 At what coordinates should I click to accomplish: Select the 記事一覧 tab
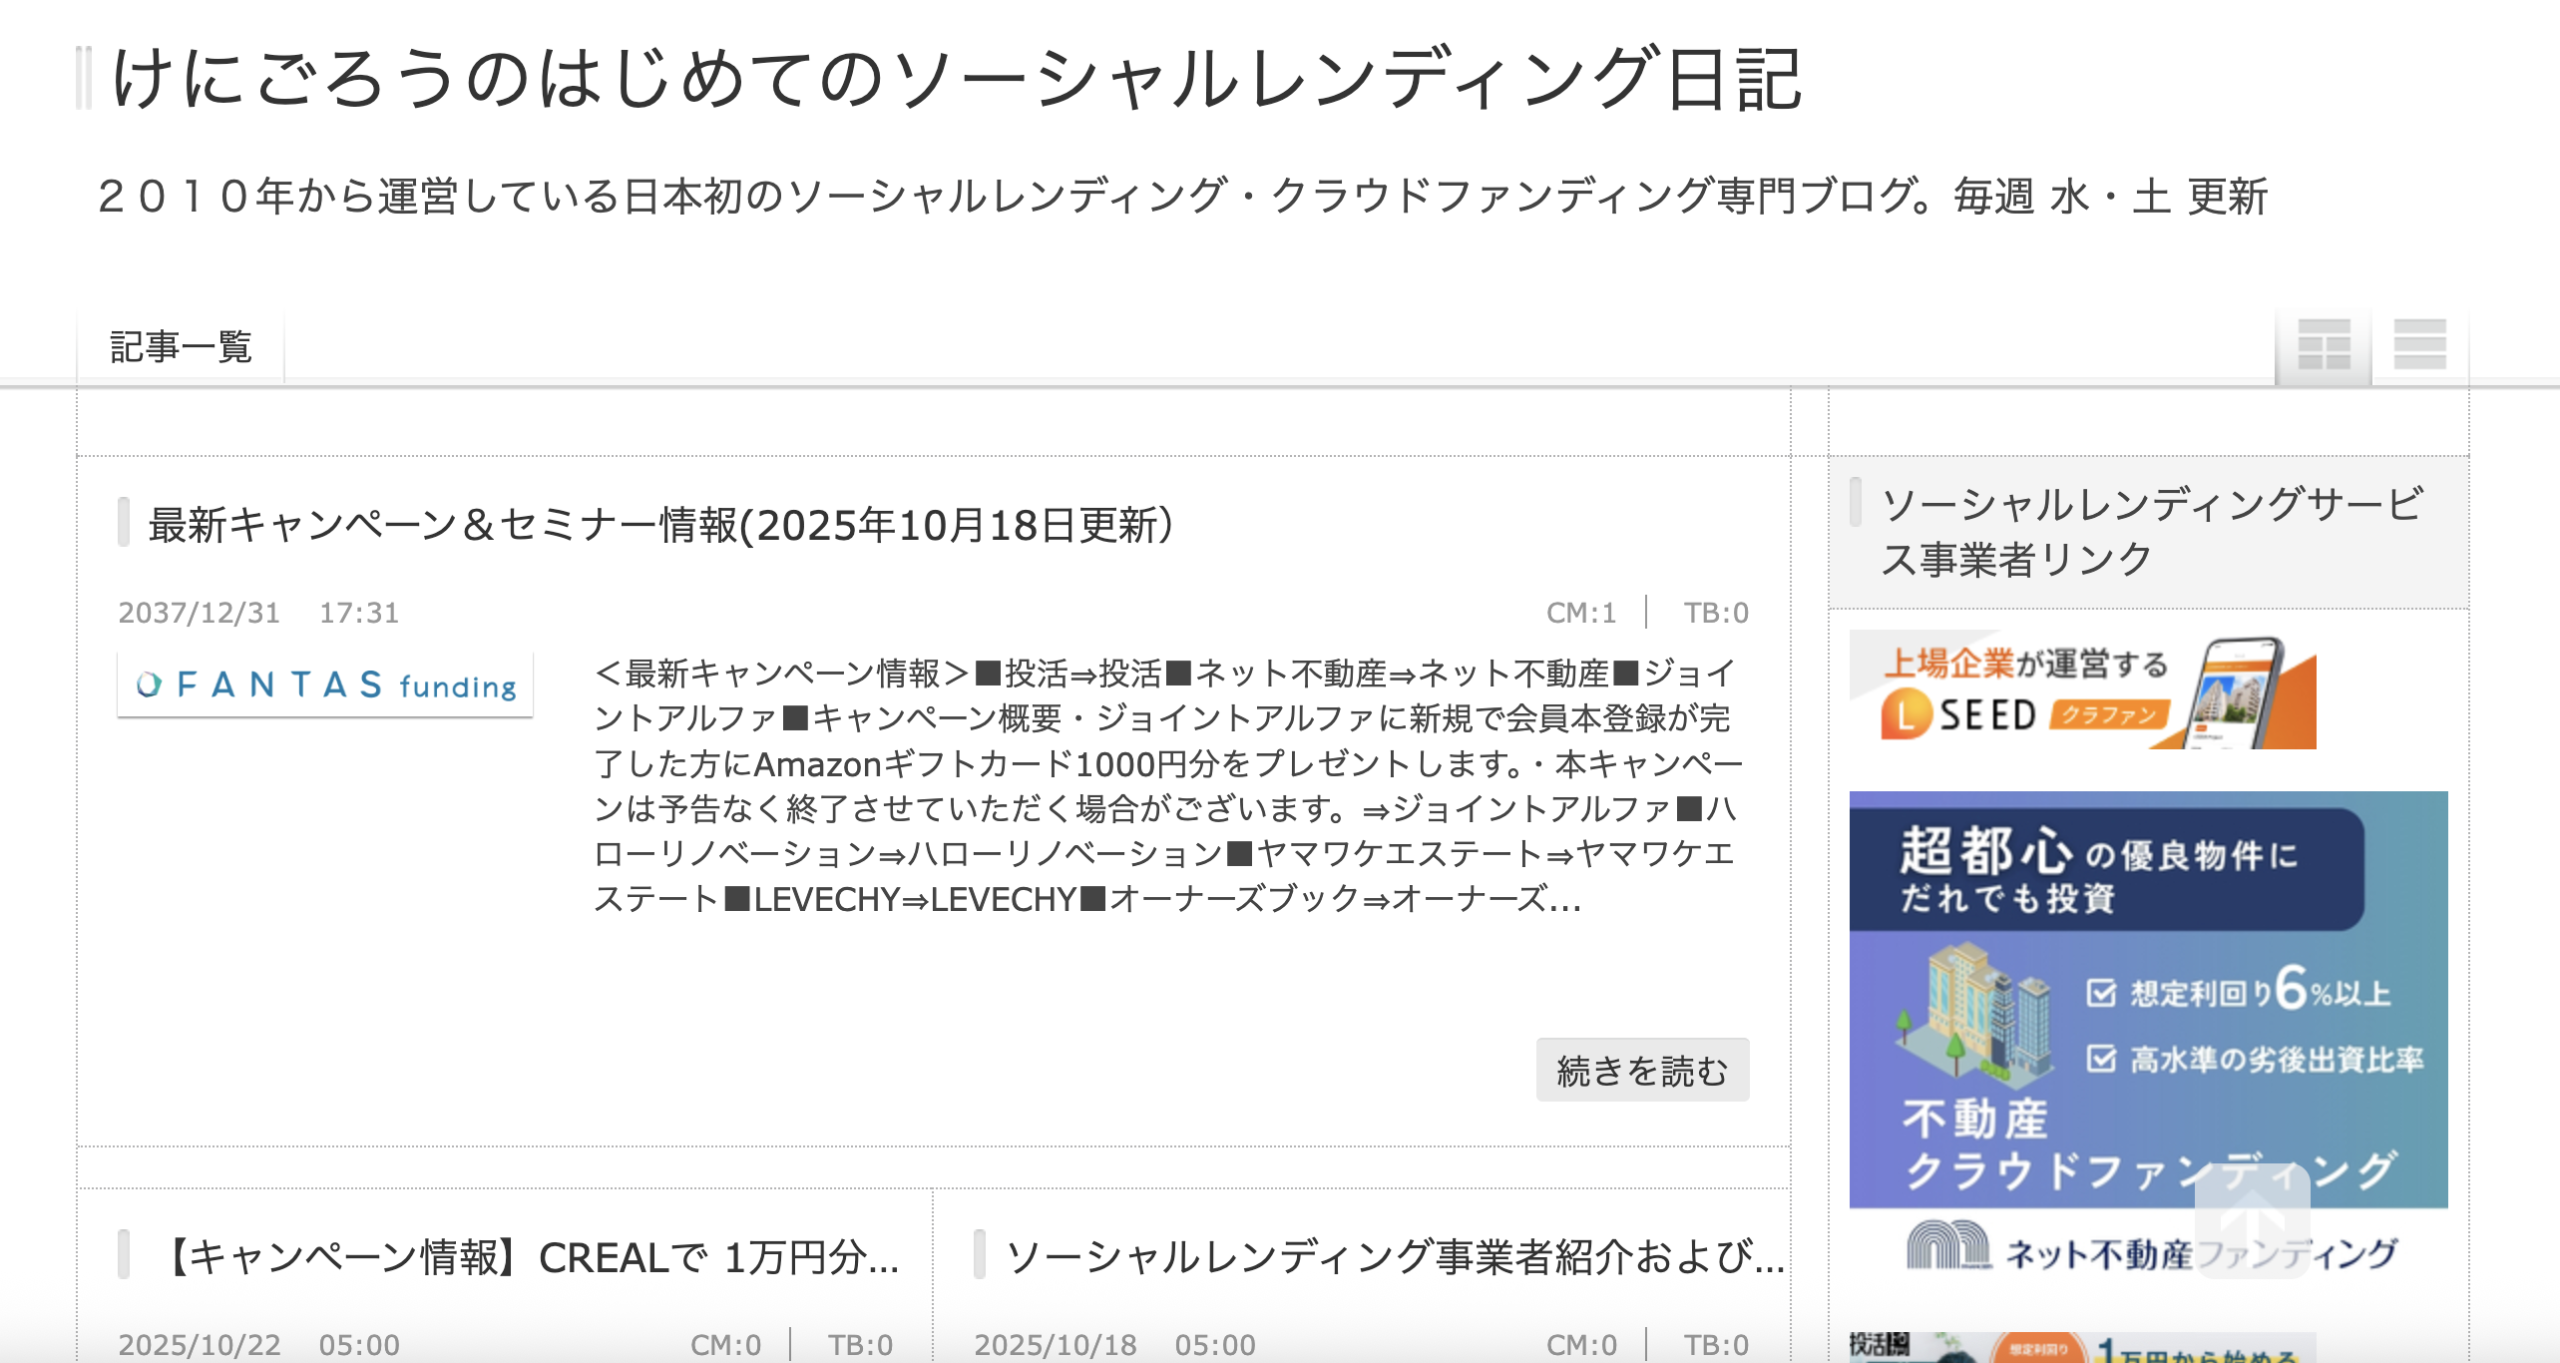click(x=180, y=347)
